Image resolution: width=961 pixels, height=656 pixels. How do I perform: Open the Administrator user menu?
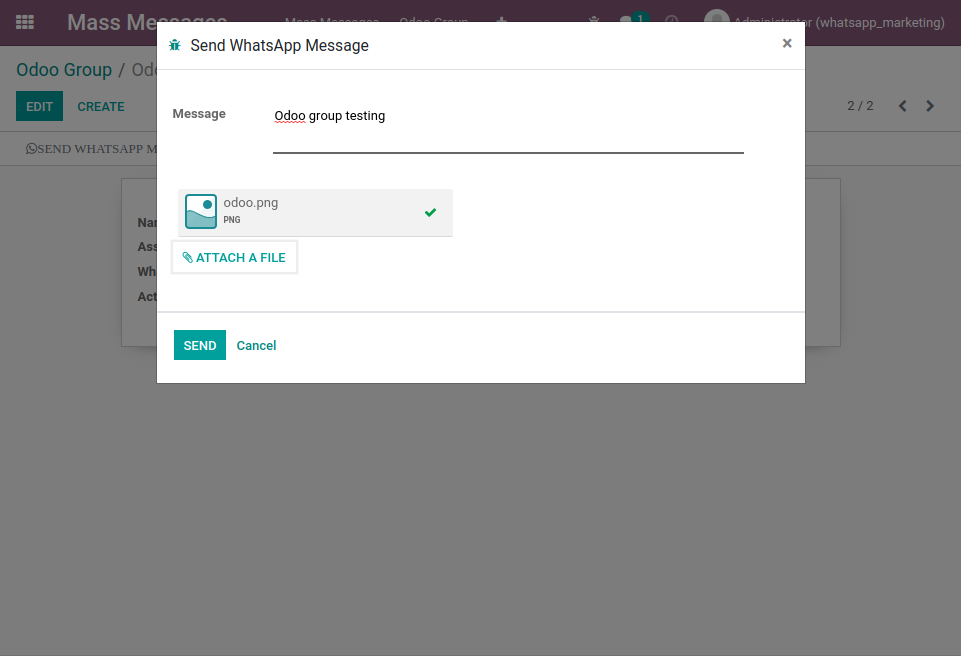coord(824,22)
